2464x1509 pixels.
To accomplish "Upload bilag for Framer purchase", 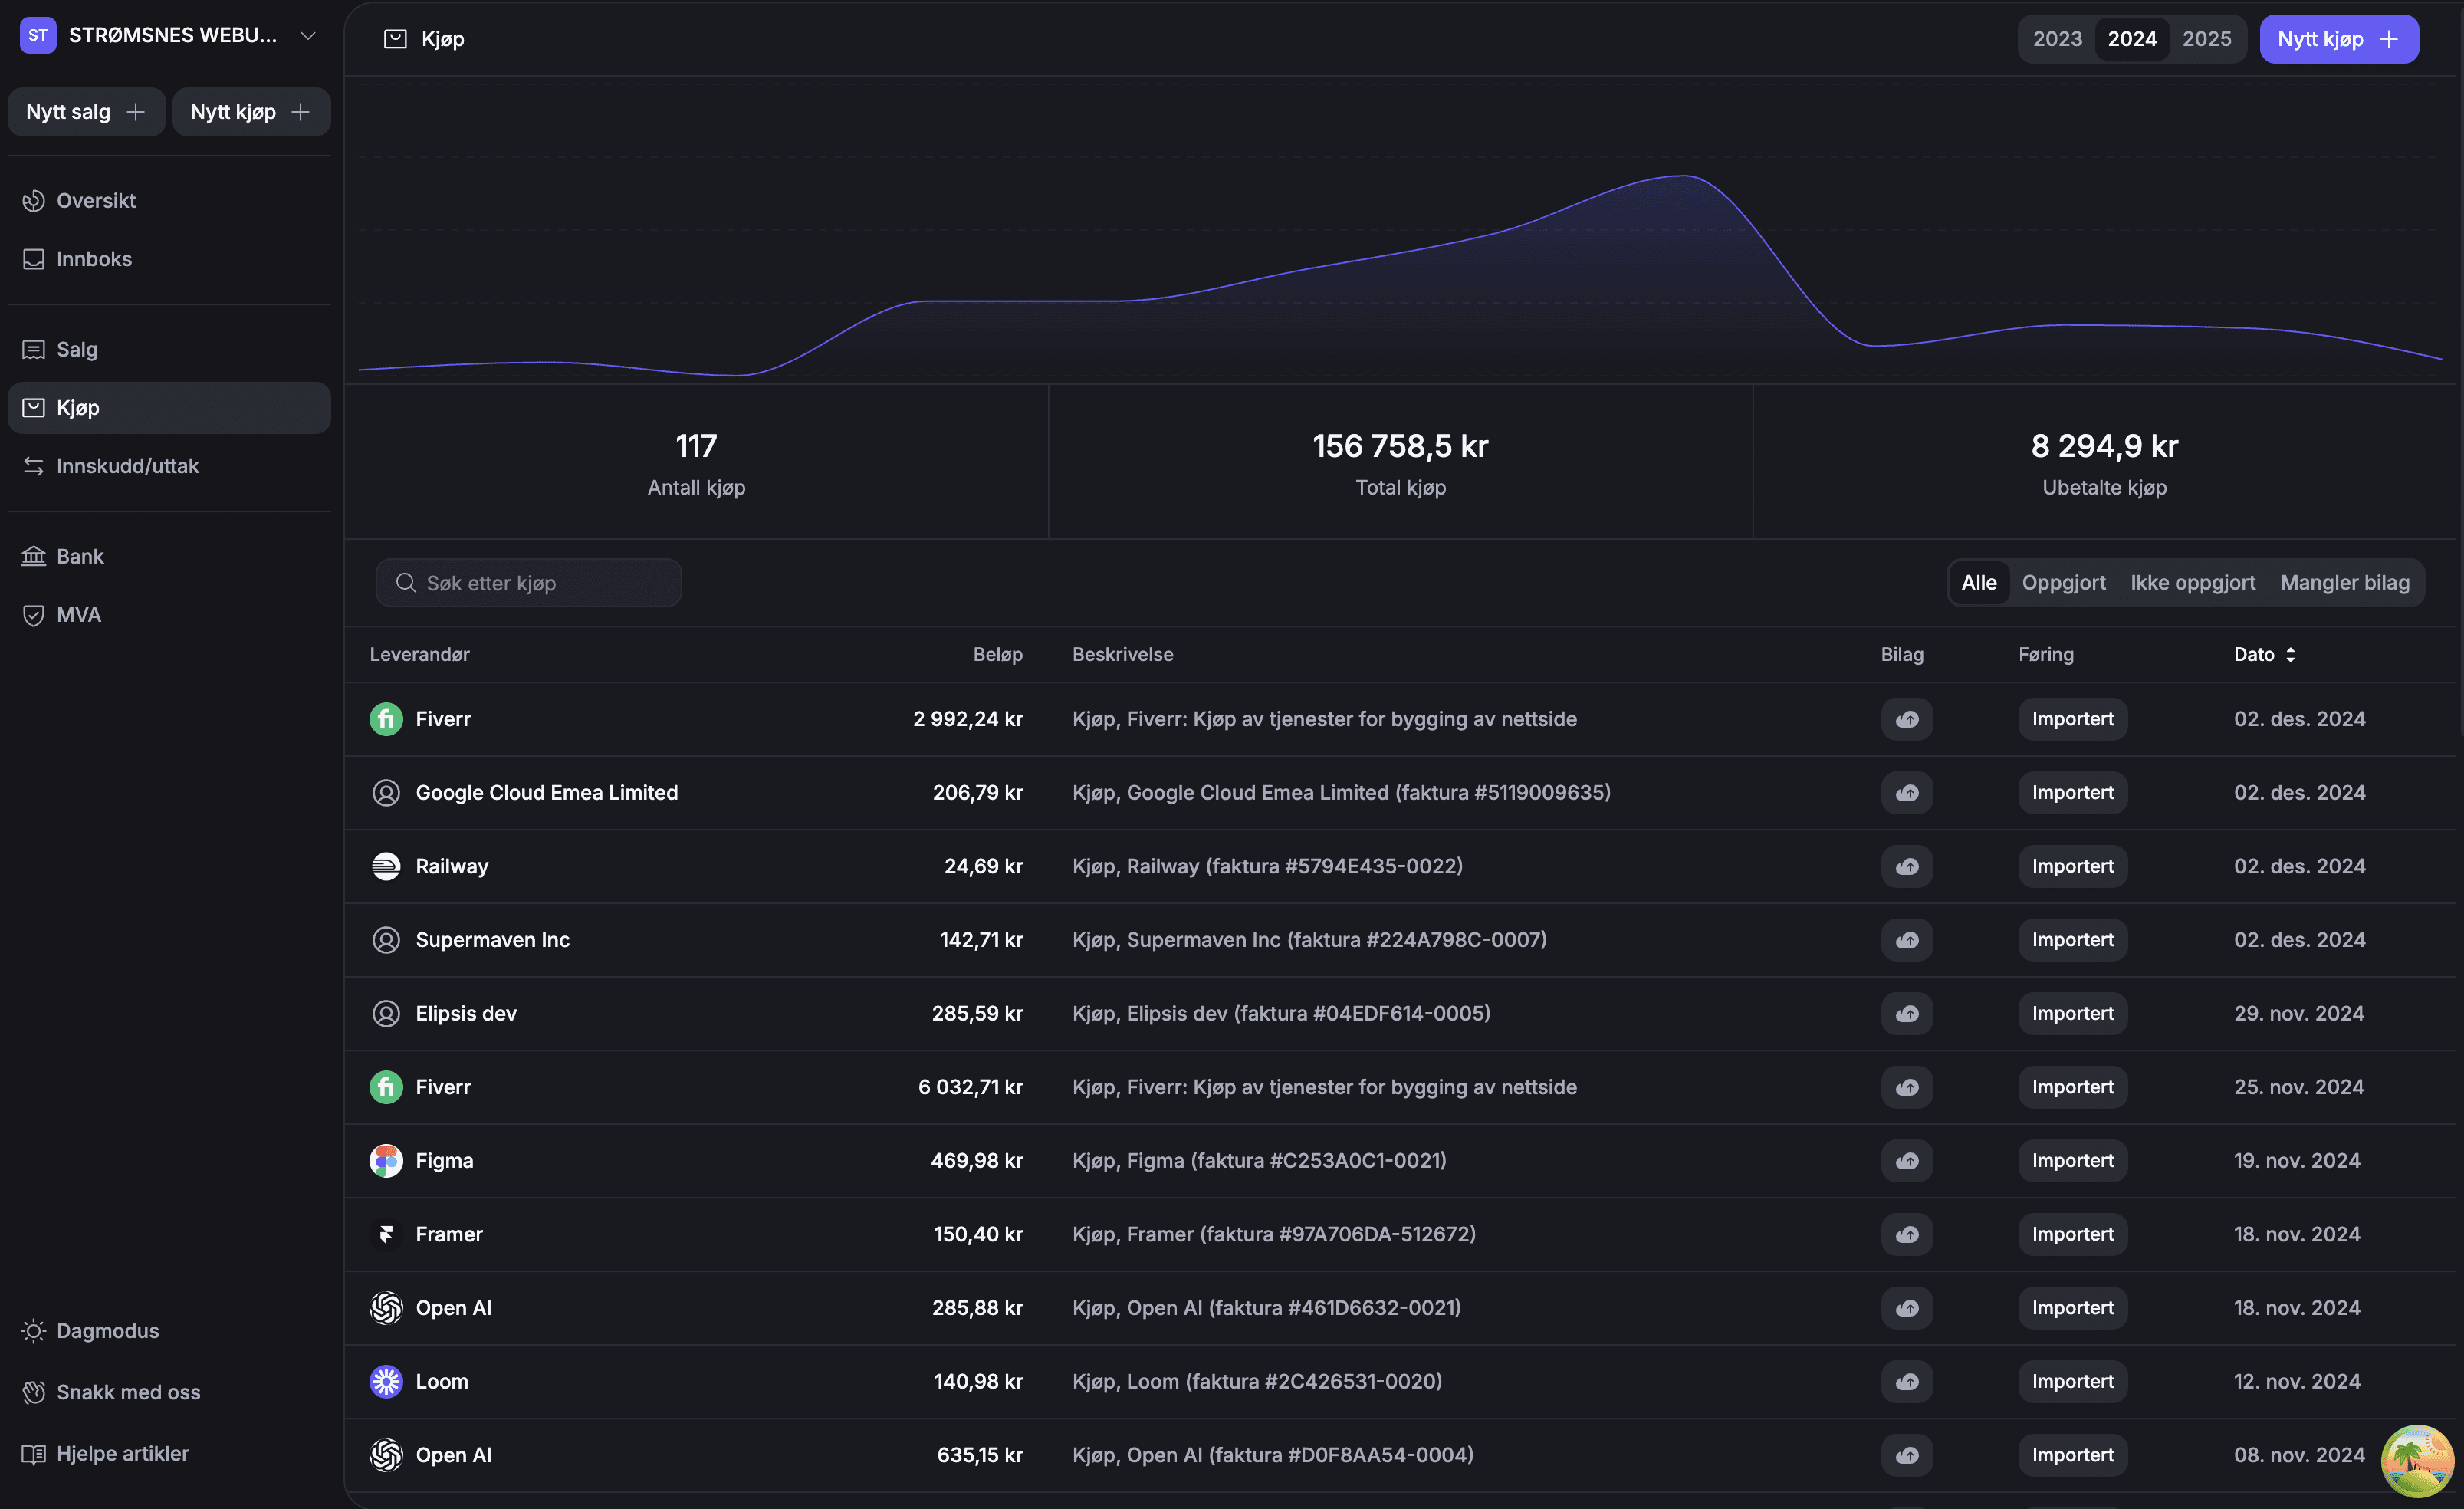I will pyautogui.click(x=1906, y=1234).
